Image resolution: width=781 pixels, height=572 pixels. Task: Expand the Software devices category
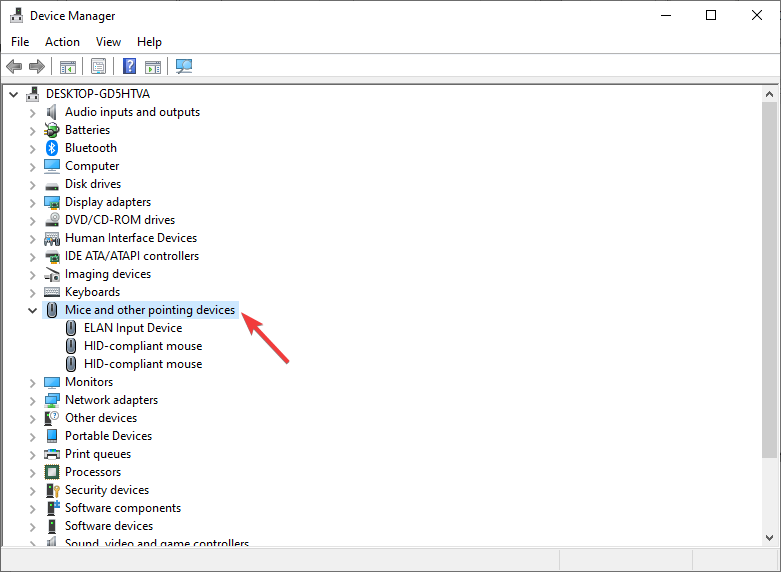pos(32,527)
